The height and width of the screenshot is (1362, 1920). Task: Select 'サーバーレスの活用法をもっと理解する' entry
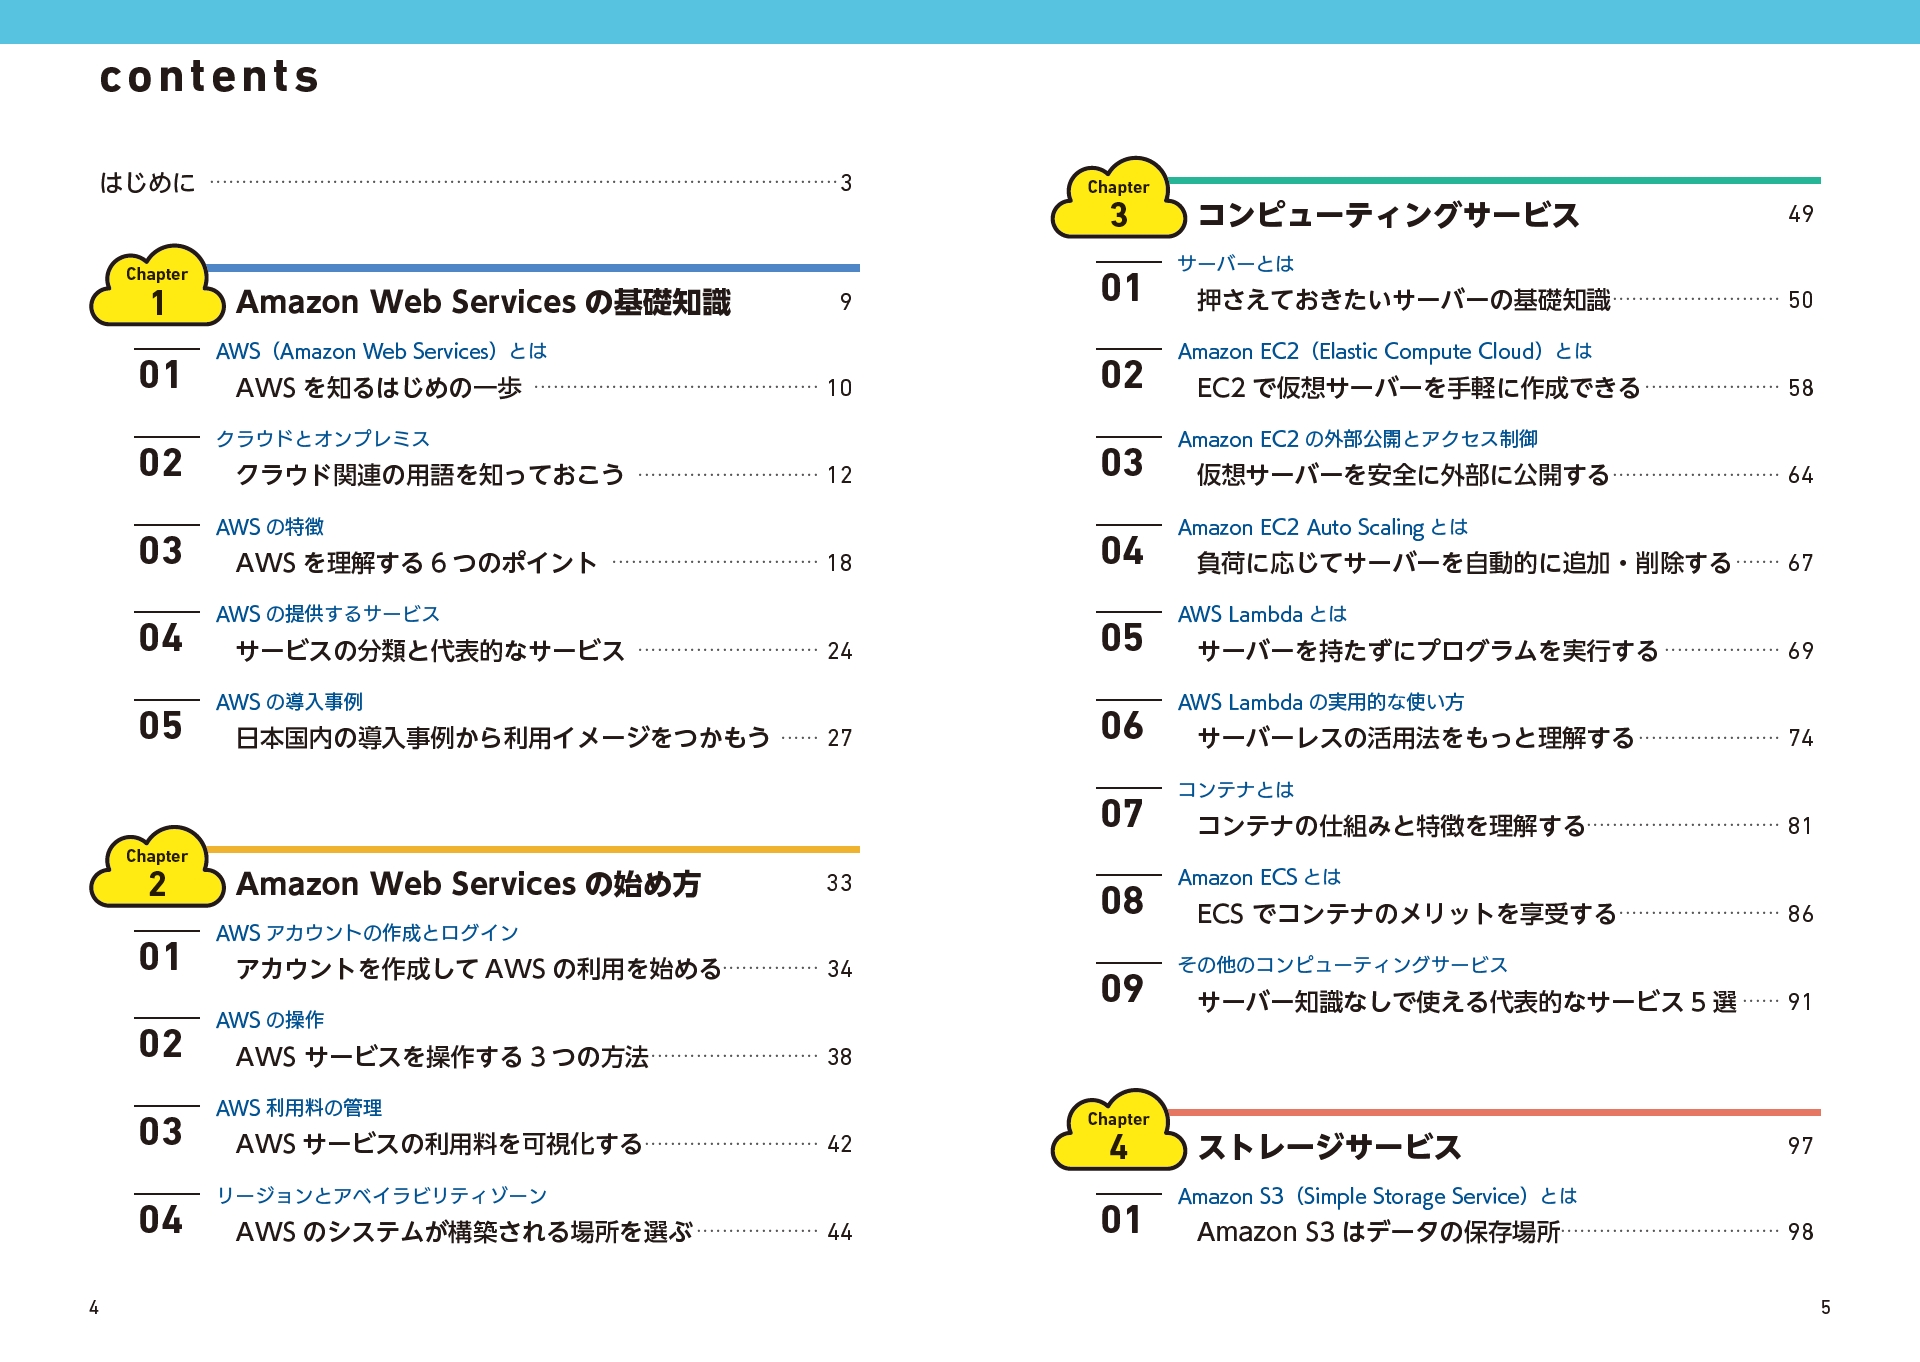1416,737
